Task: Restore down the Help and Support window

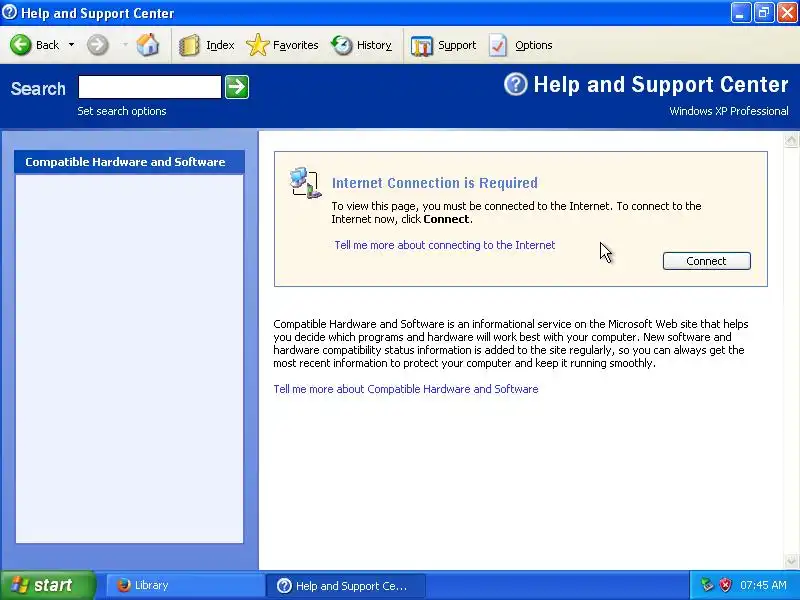Action: coord(764,13)
